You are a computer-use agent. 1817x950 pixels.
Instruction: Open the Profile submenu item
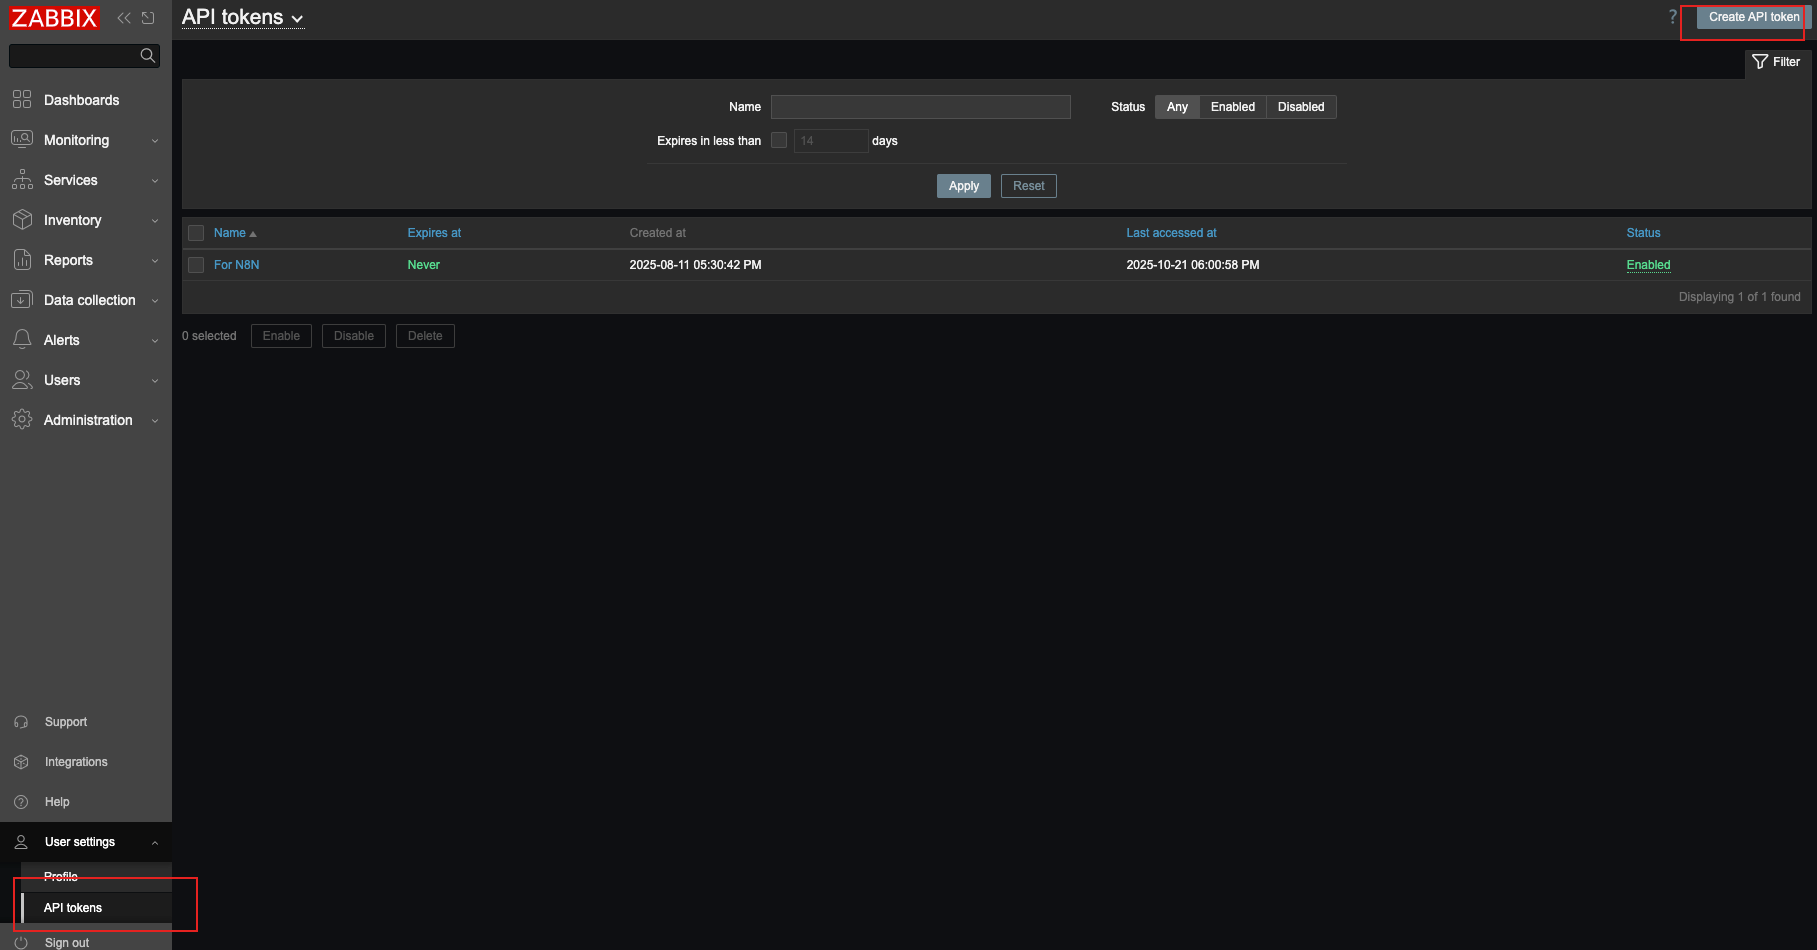click(61, 876)
